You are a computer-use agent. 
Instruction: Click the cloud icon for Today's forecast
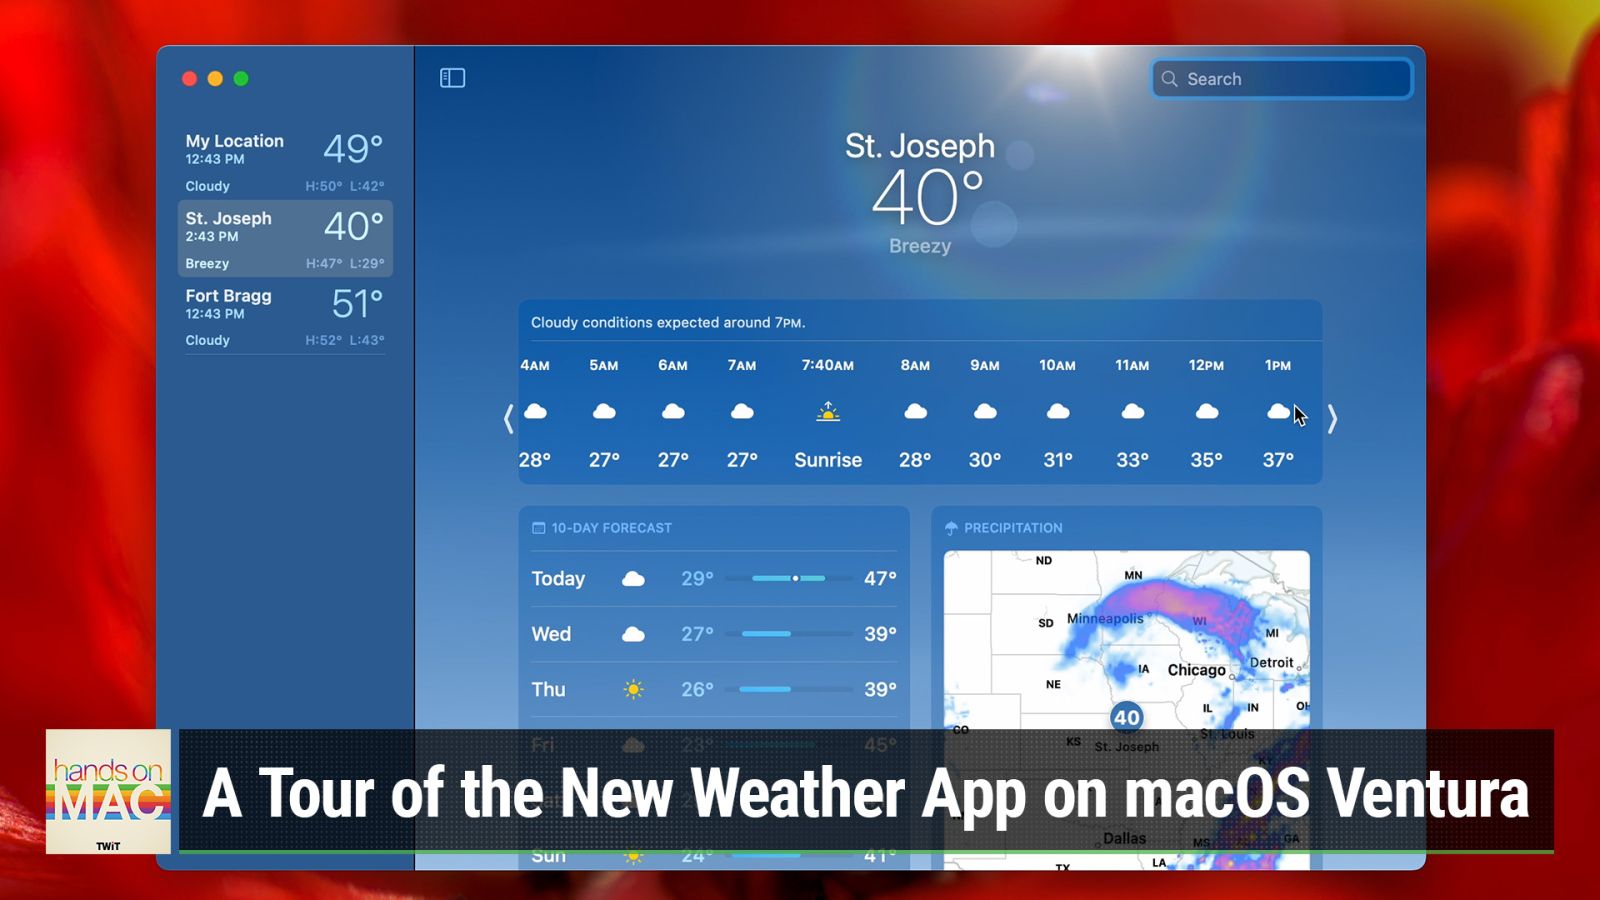634,578
